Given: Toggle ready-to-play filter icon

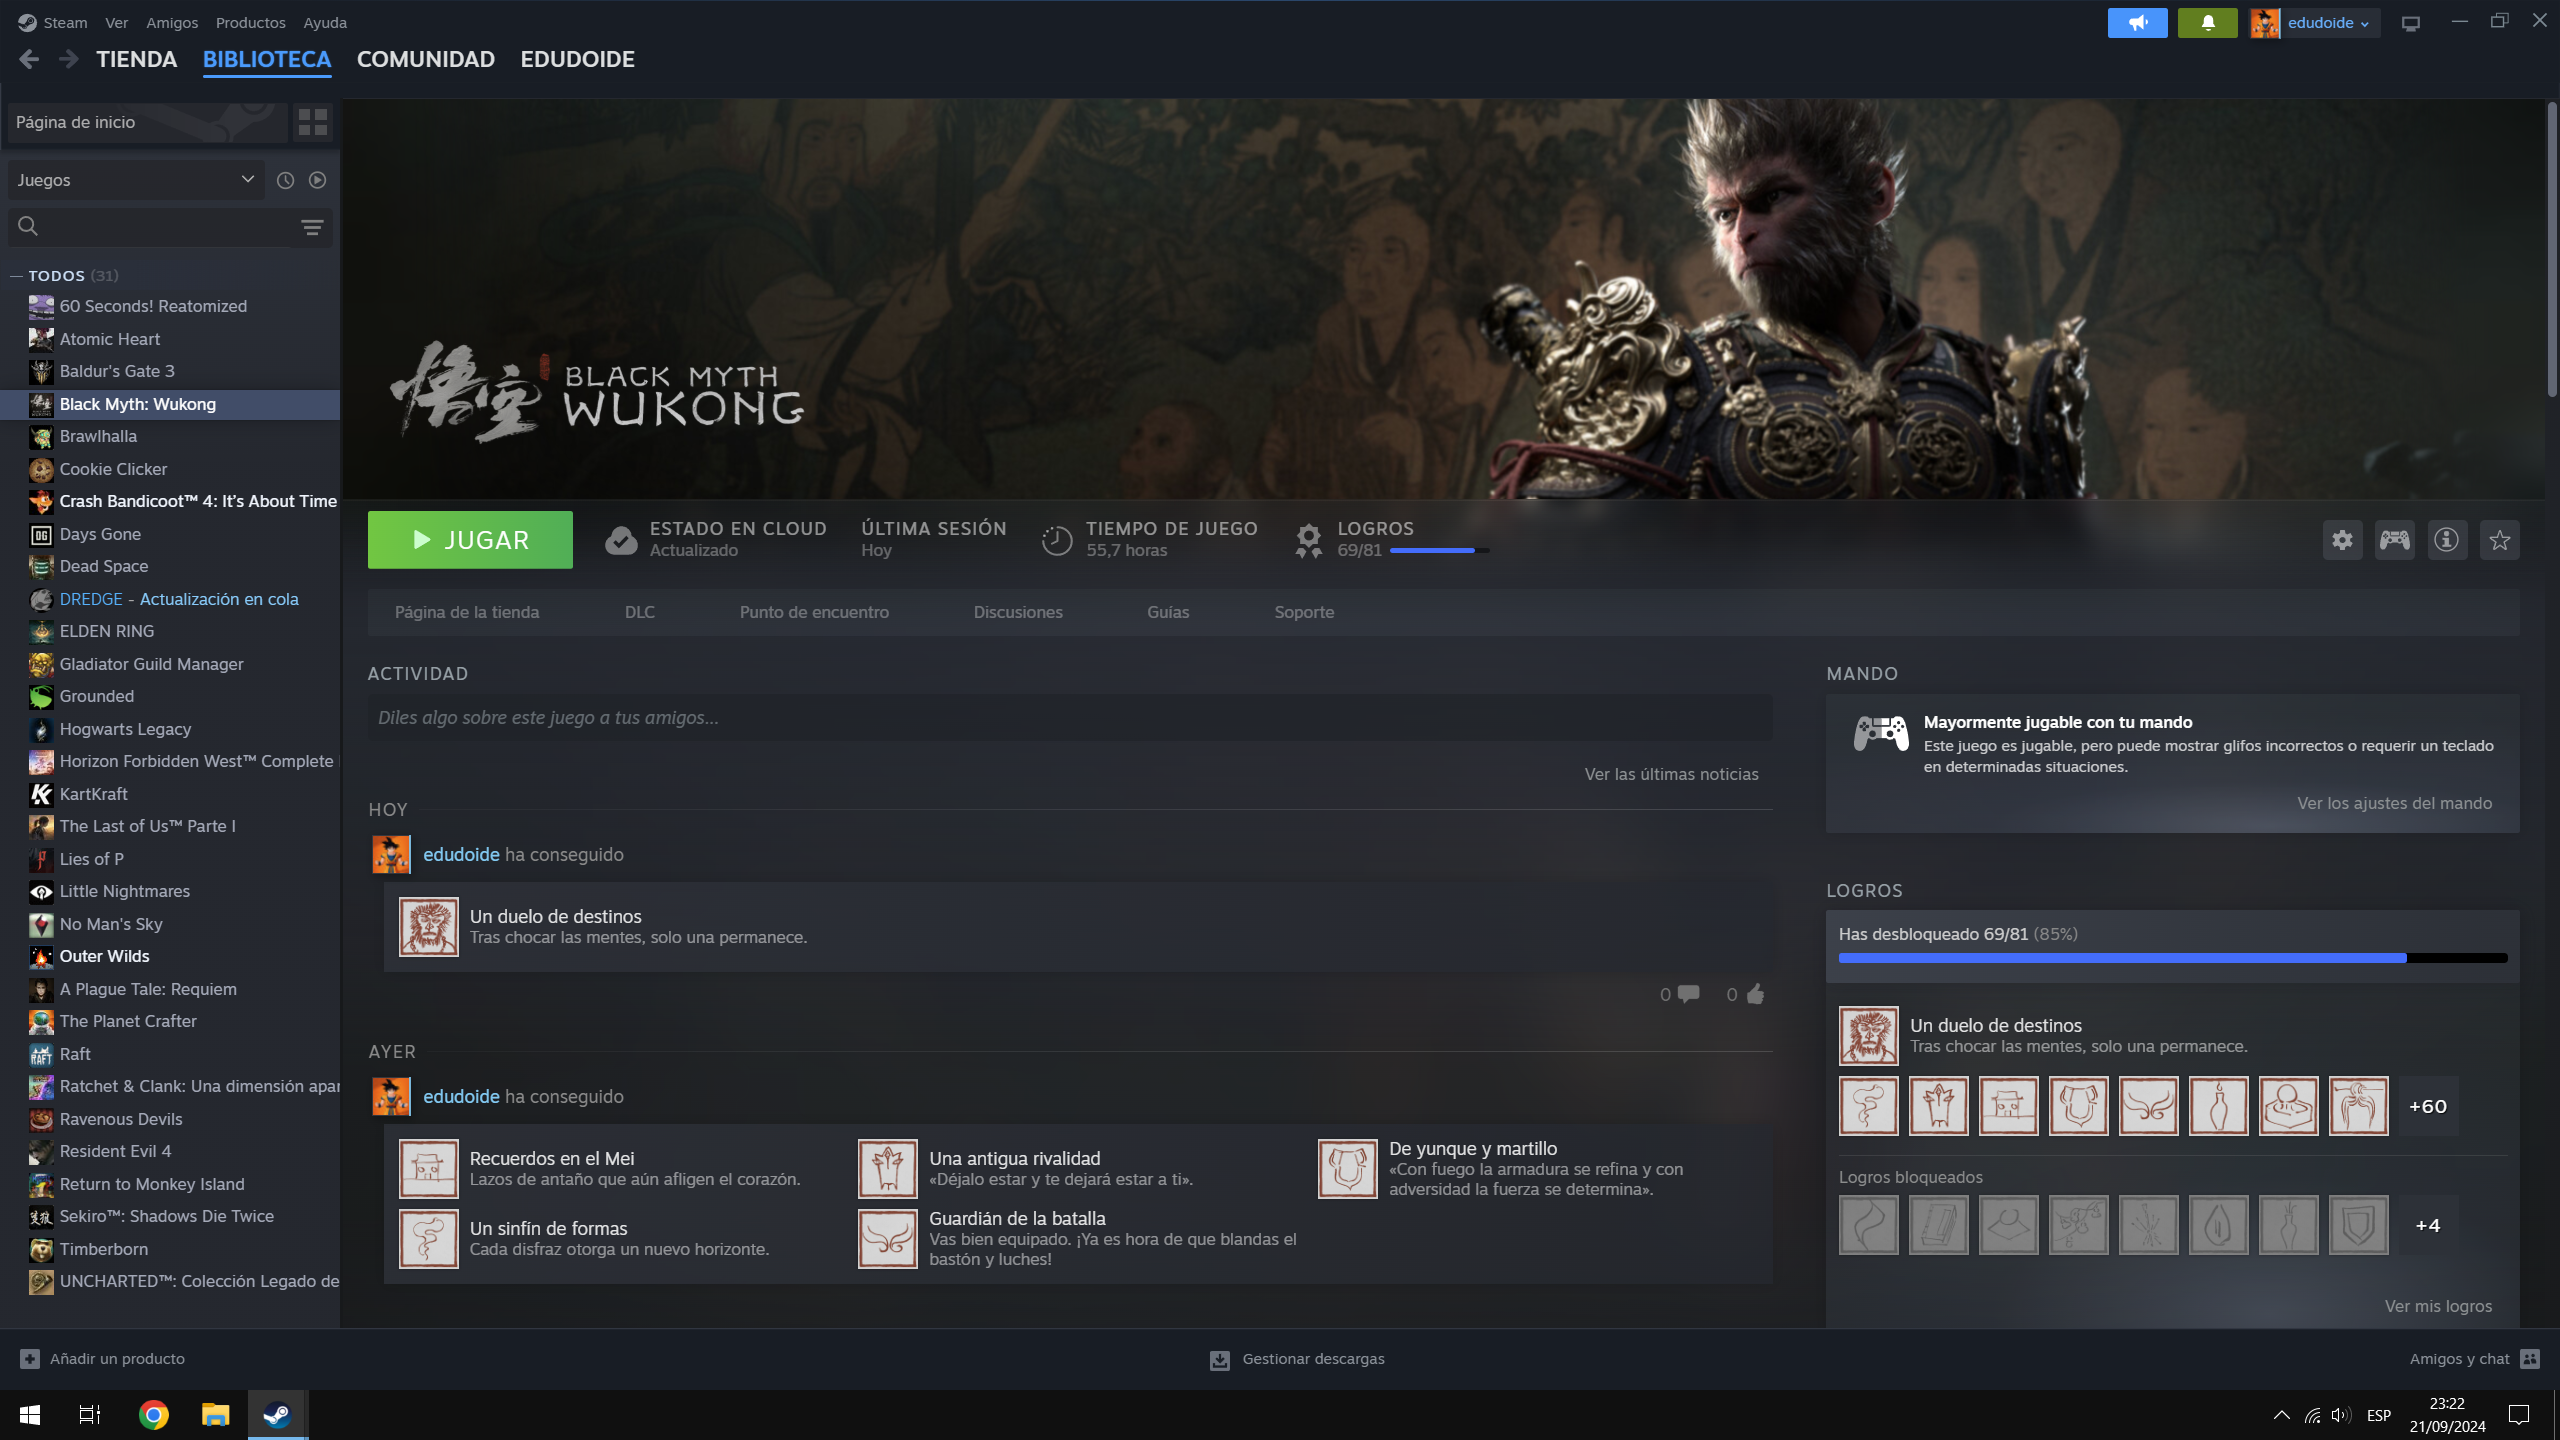Looking at the screenshot, I should 318,180.
